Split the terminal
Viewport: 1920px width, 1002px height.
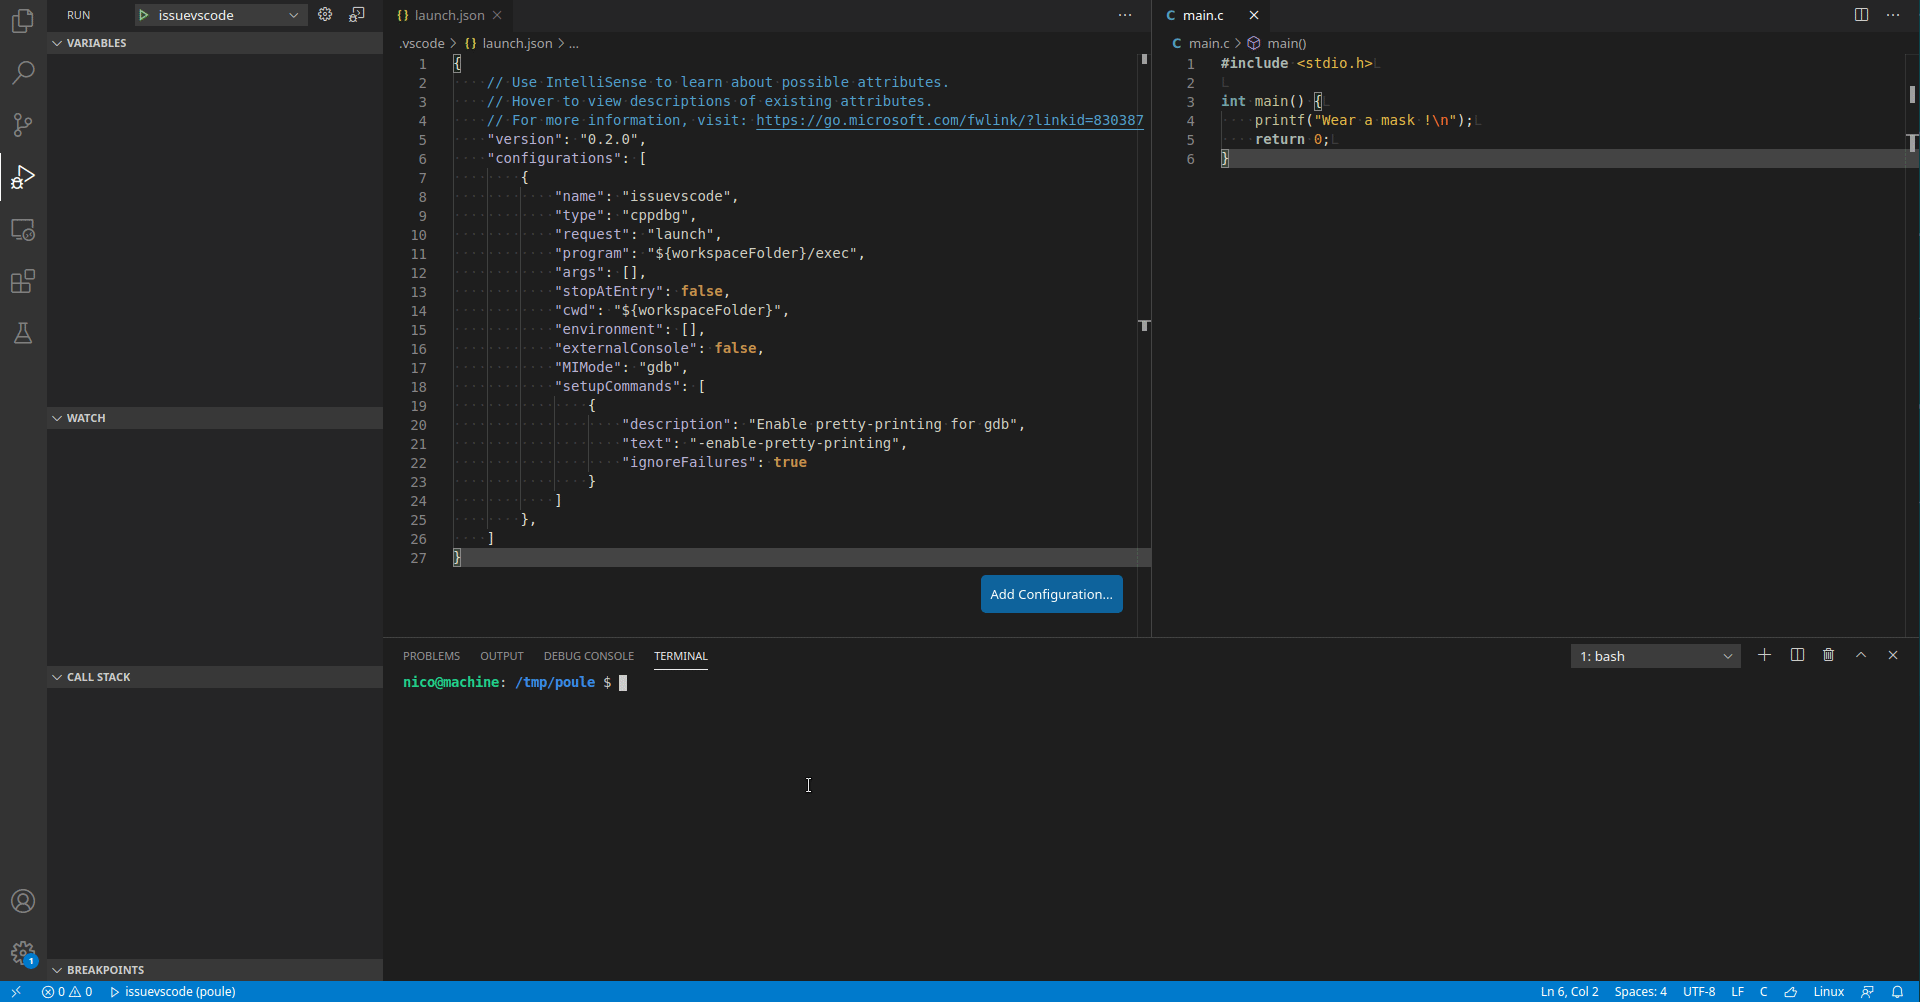click(1796, 655)
